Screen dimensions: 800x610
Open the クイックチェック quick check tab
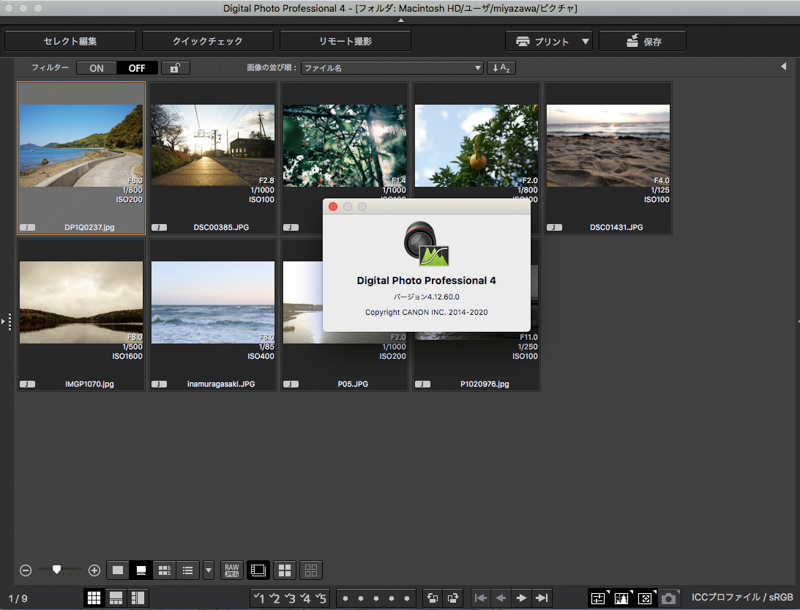coord(208,41)
